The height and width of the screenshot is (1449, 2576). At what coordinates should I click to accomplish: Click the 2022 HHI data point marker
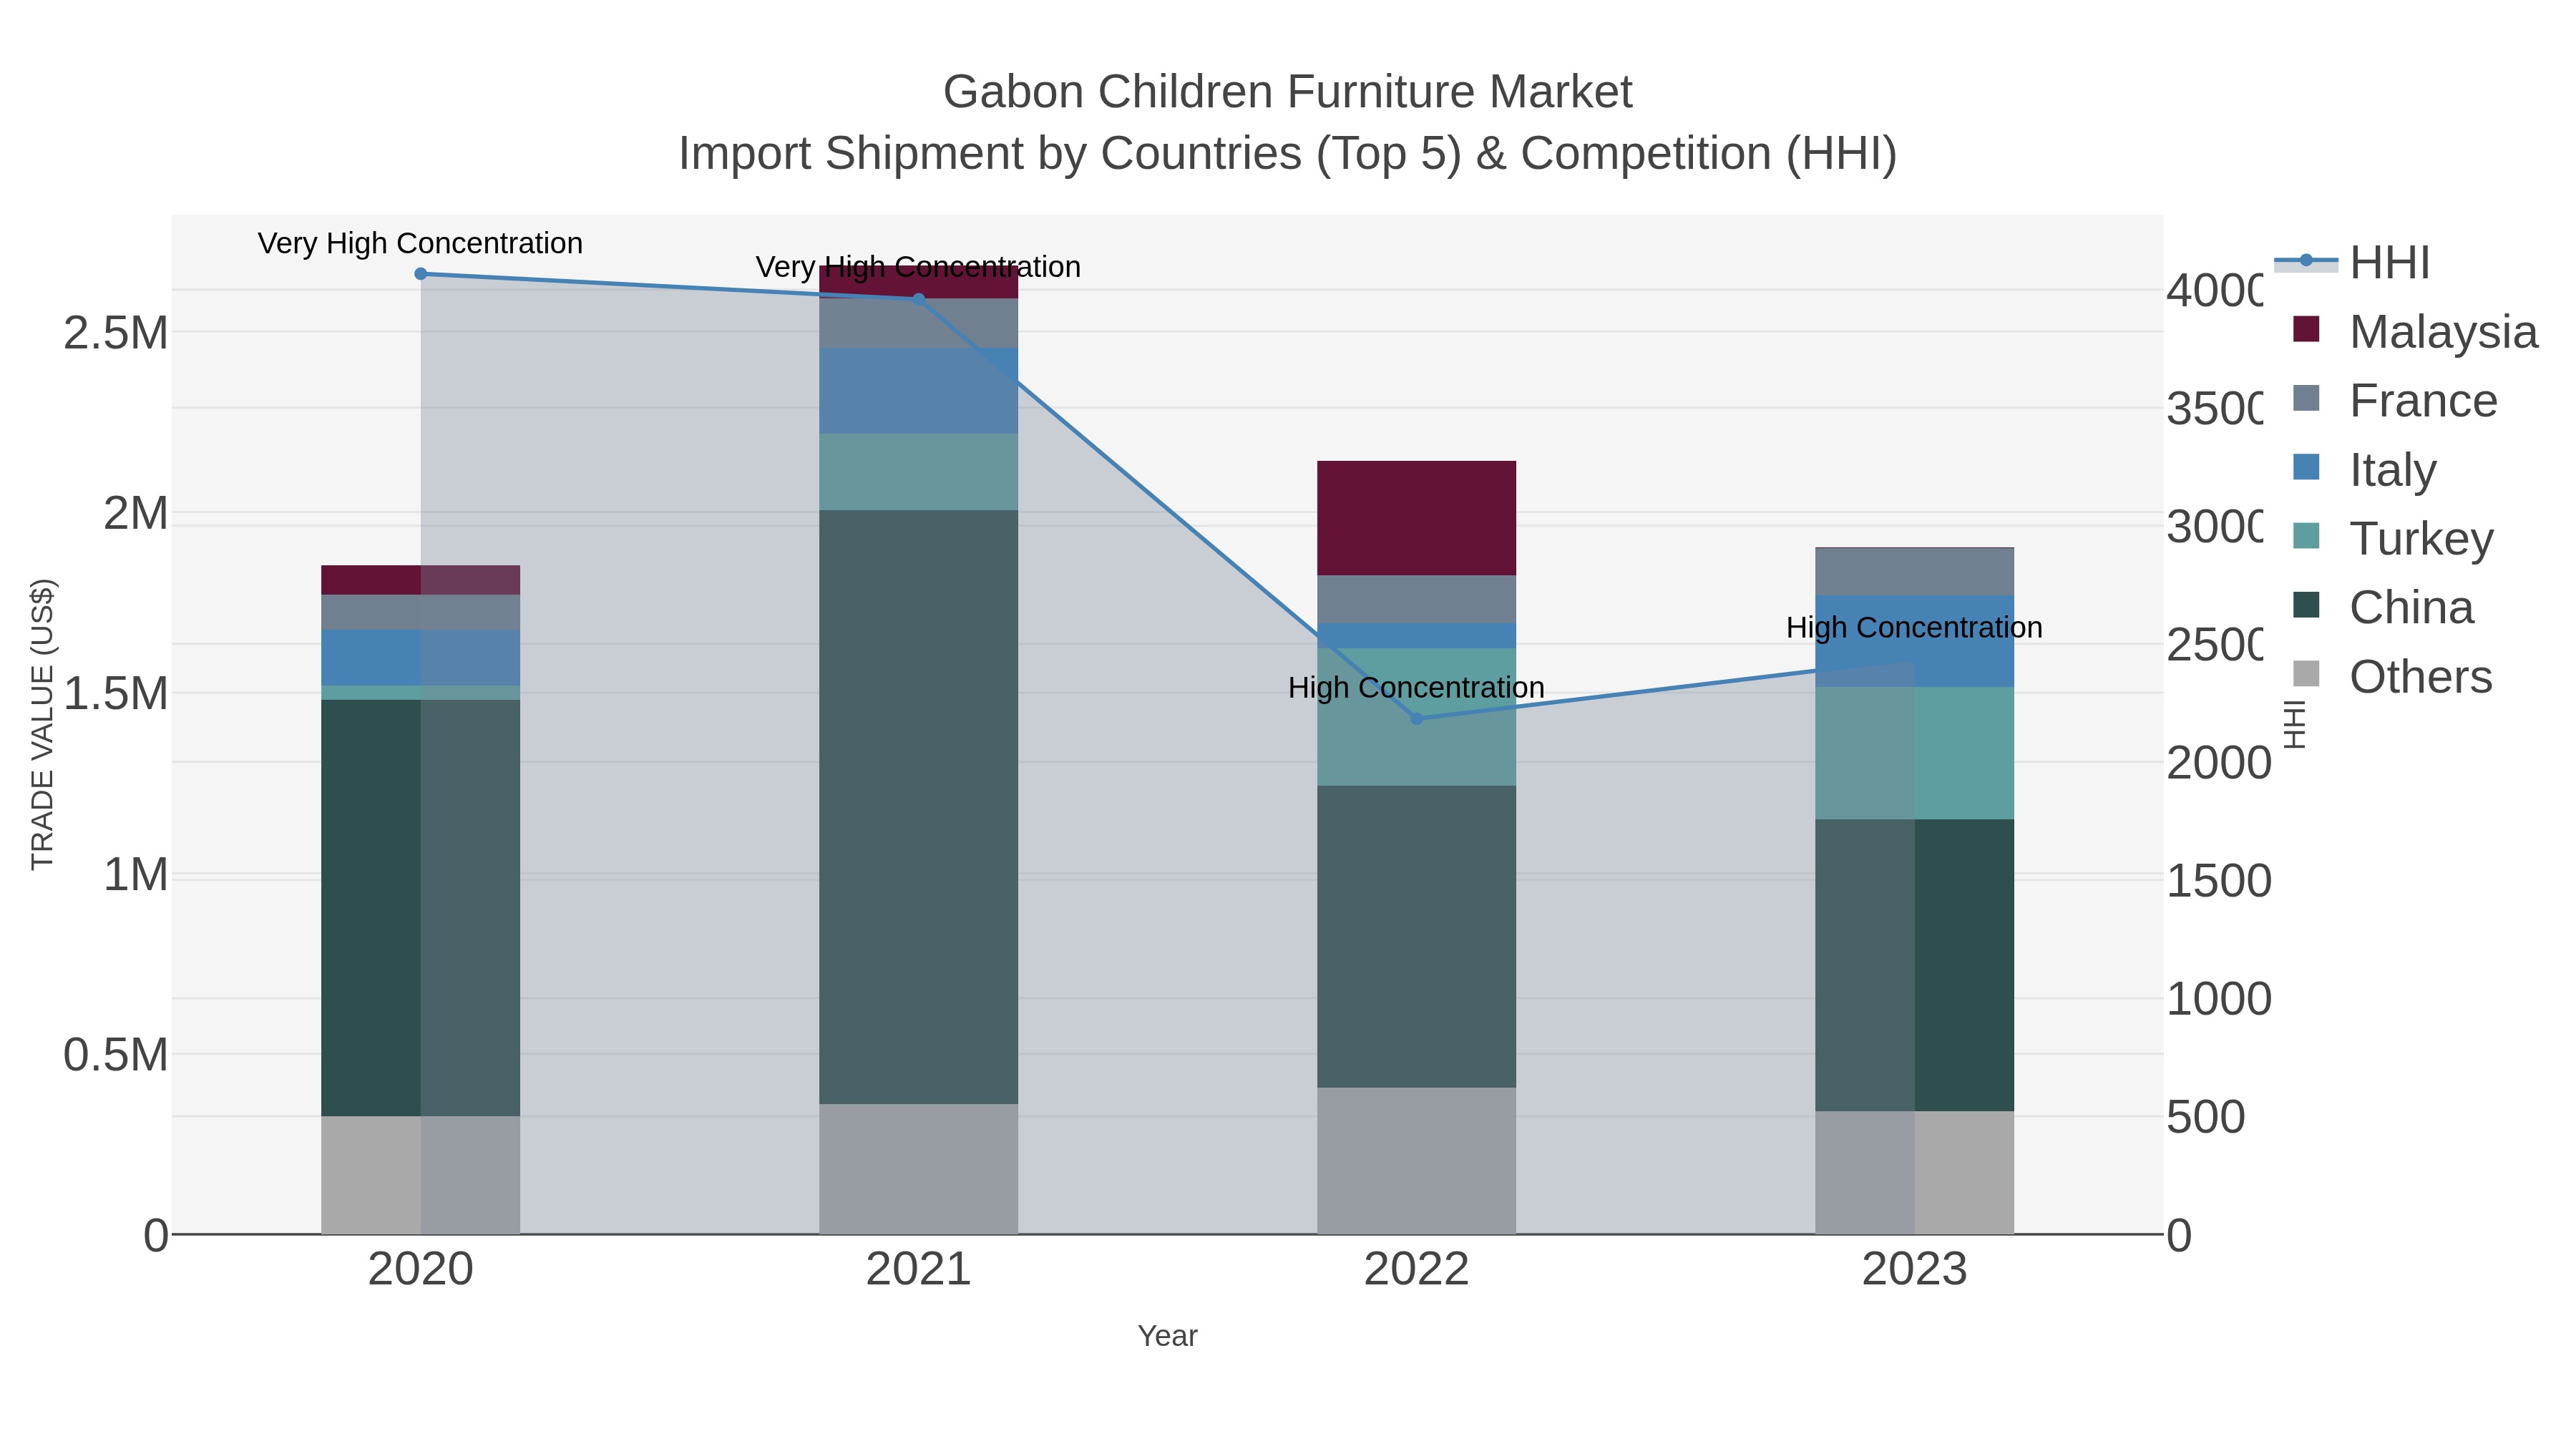click(1416, 718)
